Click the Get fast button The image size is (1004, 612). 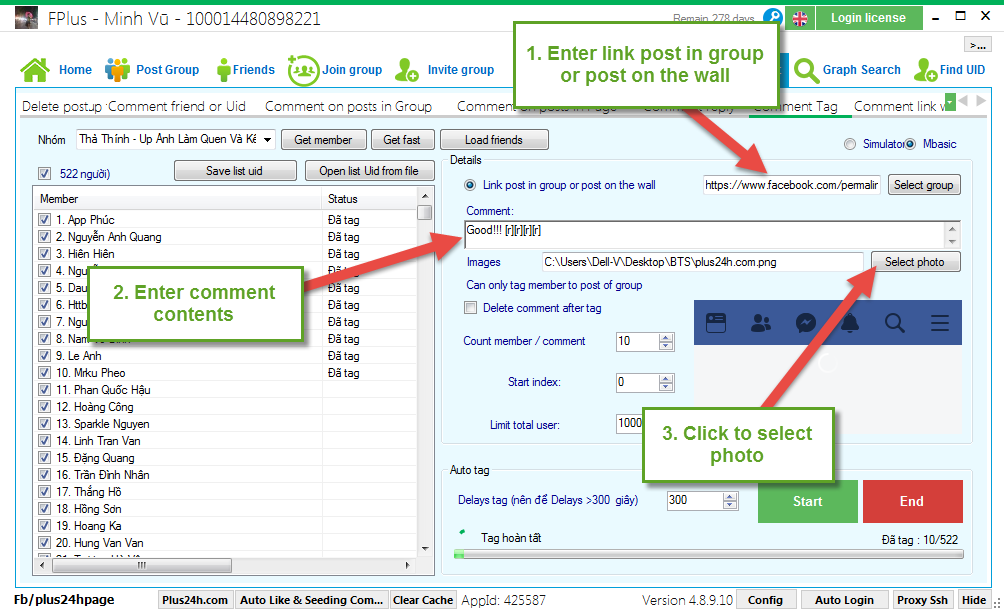(402, 140)
